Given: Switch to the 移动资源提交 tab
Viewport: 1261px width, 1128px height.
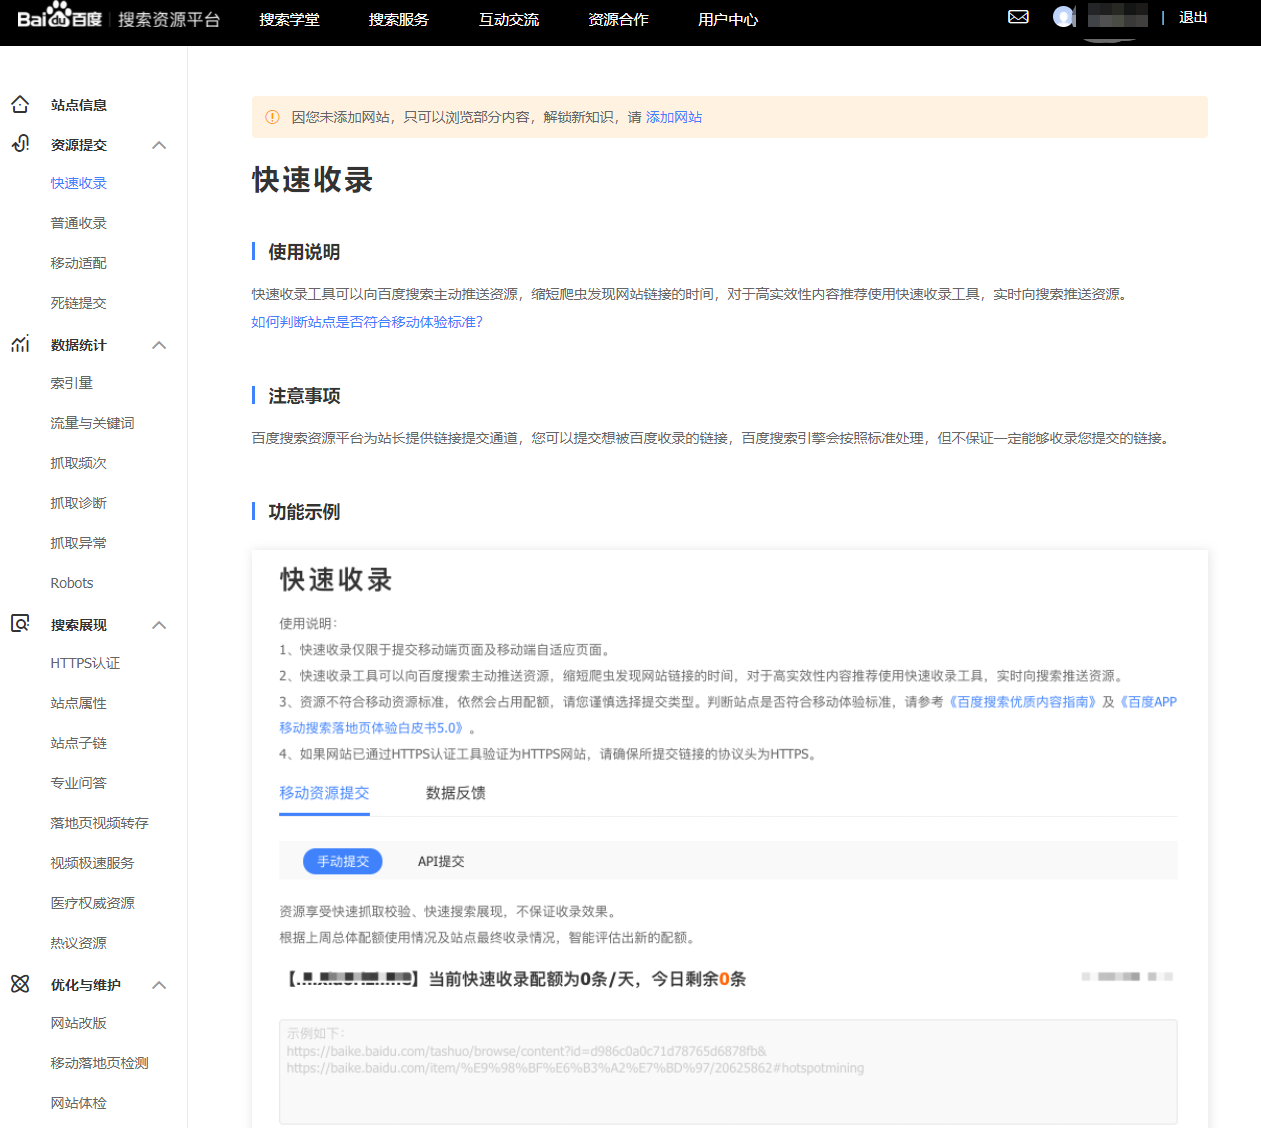Looking at the screenshot, I should coord(324,793).
